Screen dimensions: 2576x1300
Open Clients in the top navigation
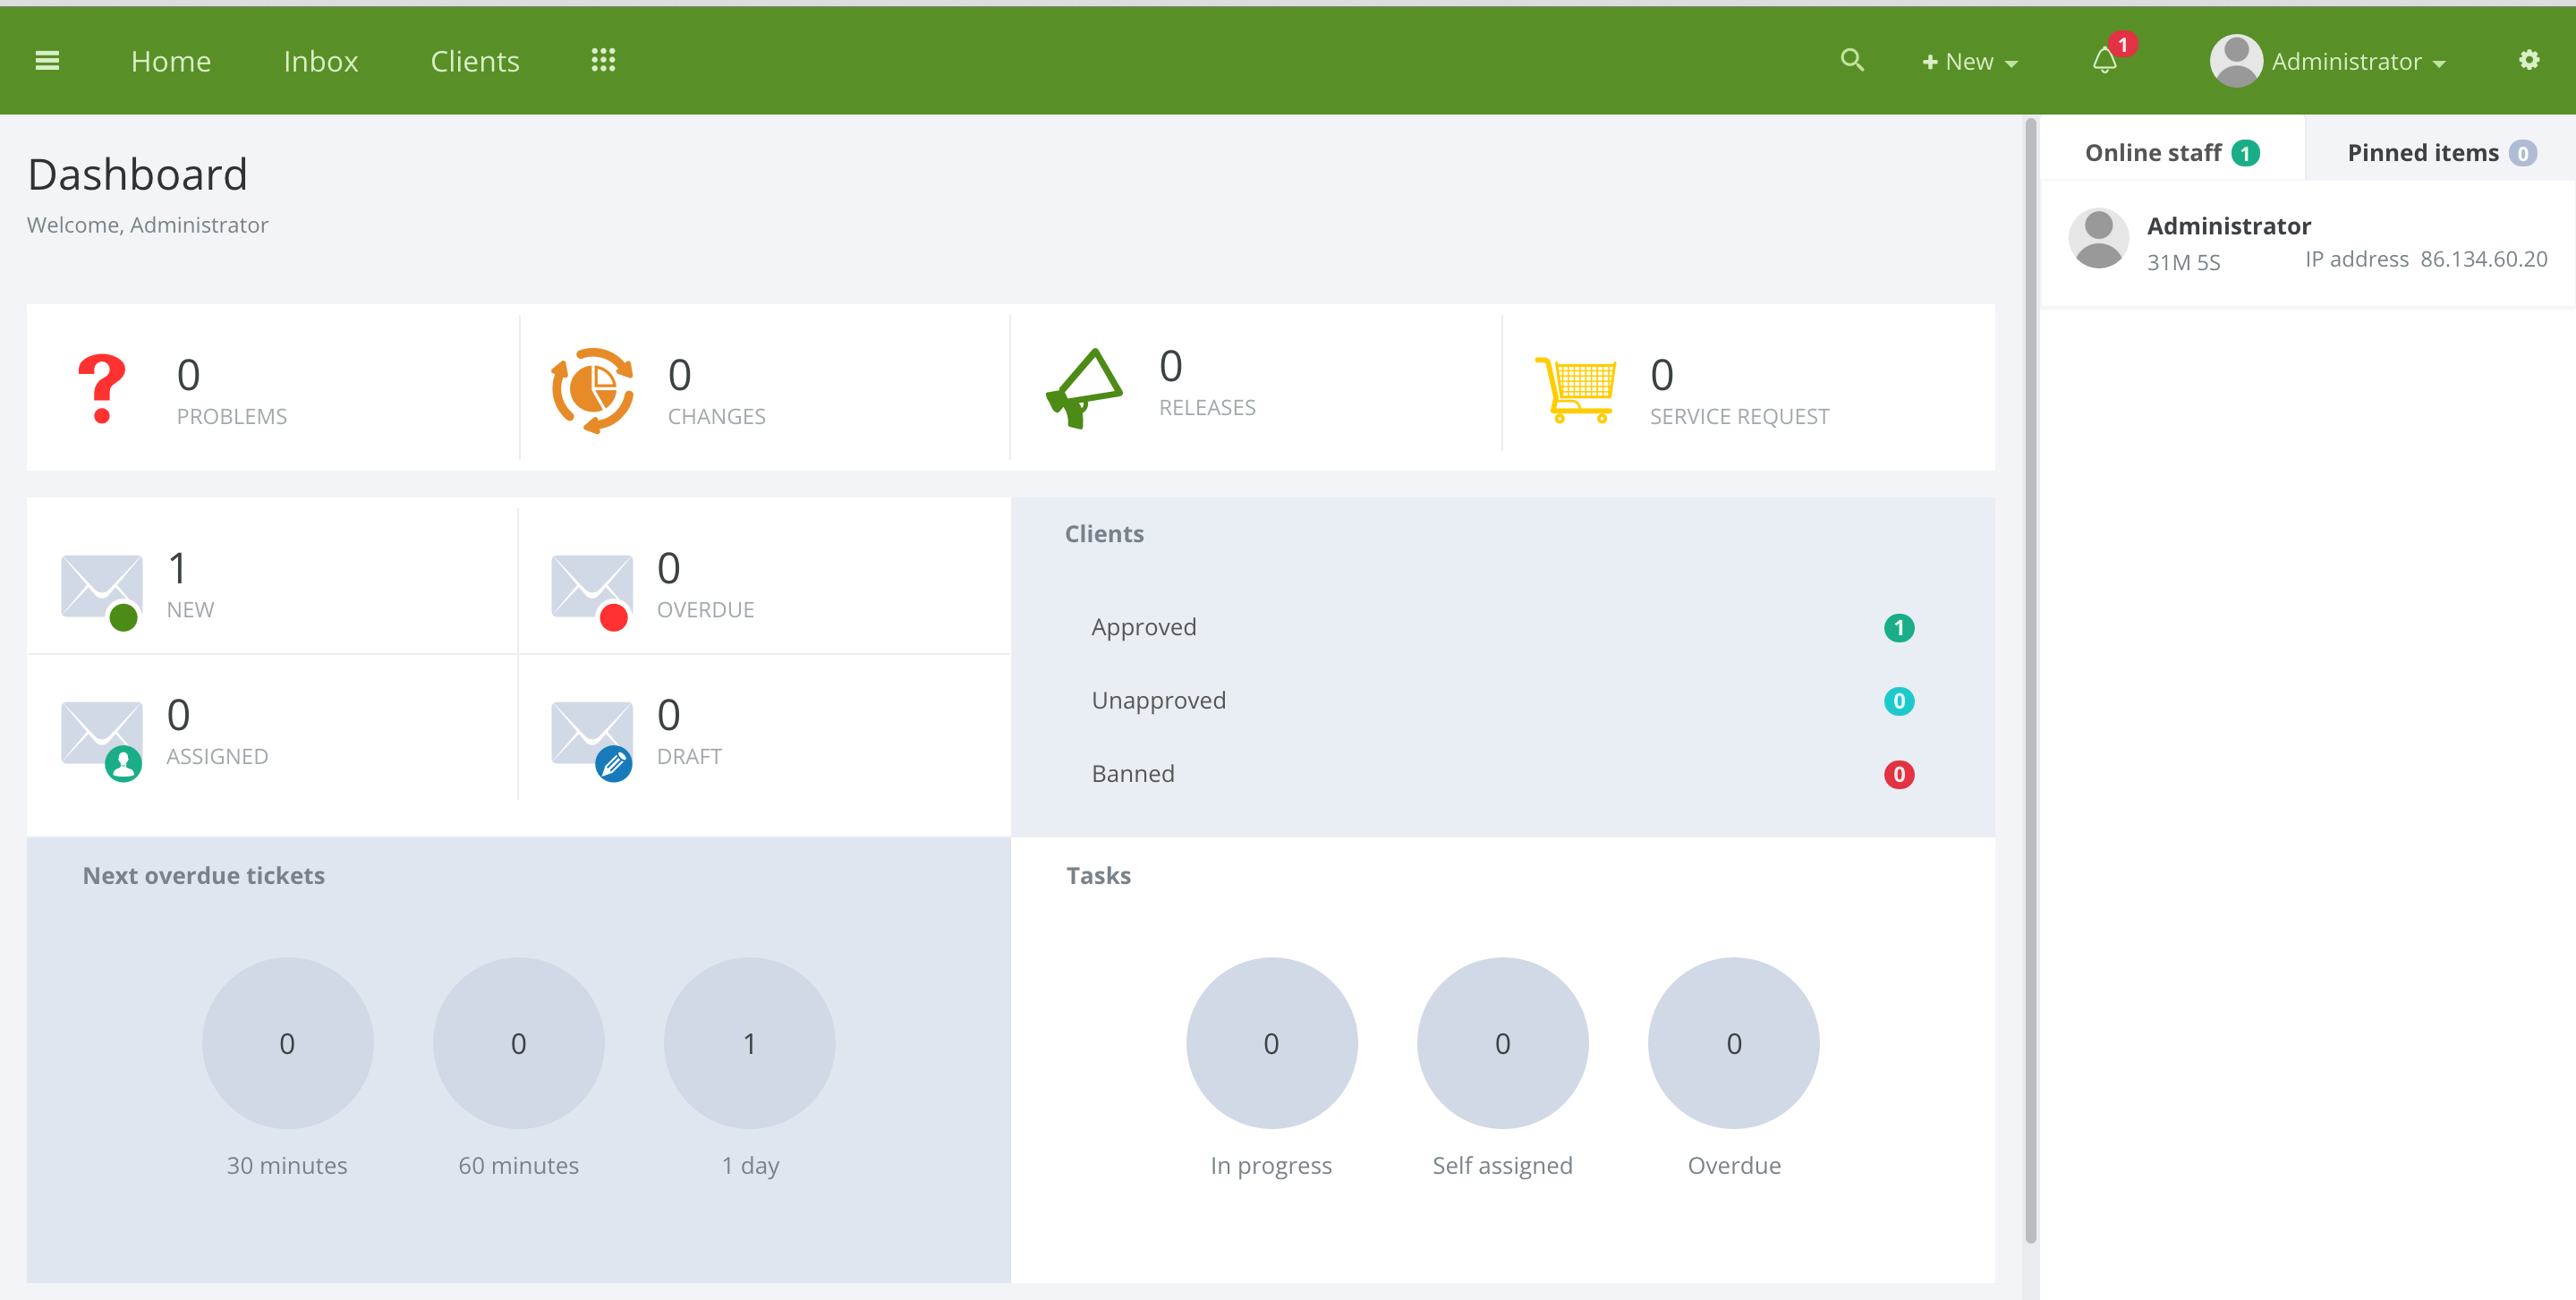pos(475,62)
